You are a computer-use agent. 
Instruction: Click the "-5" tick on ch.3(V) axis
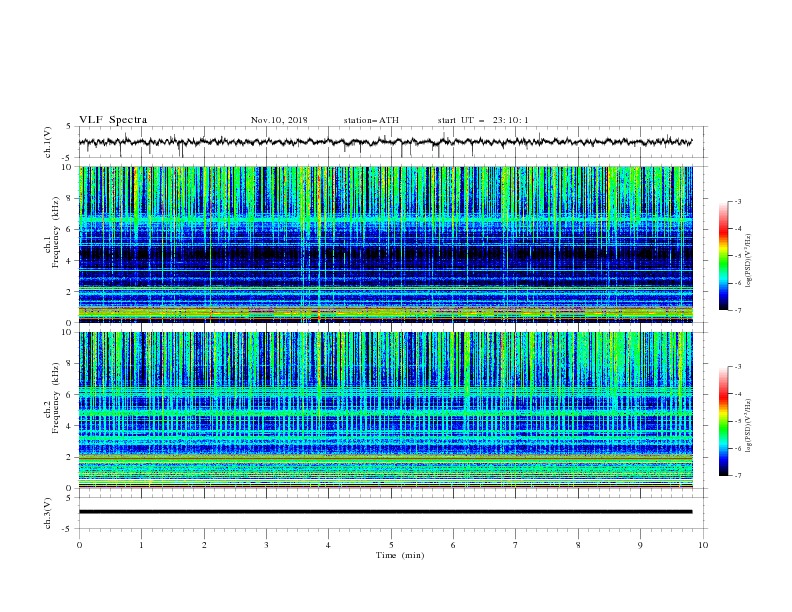68,529
